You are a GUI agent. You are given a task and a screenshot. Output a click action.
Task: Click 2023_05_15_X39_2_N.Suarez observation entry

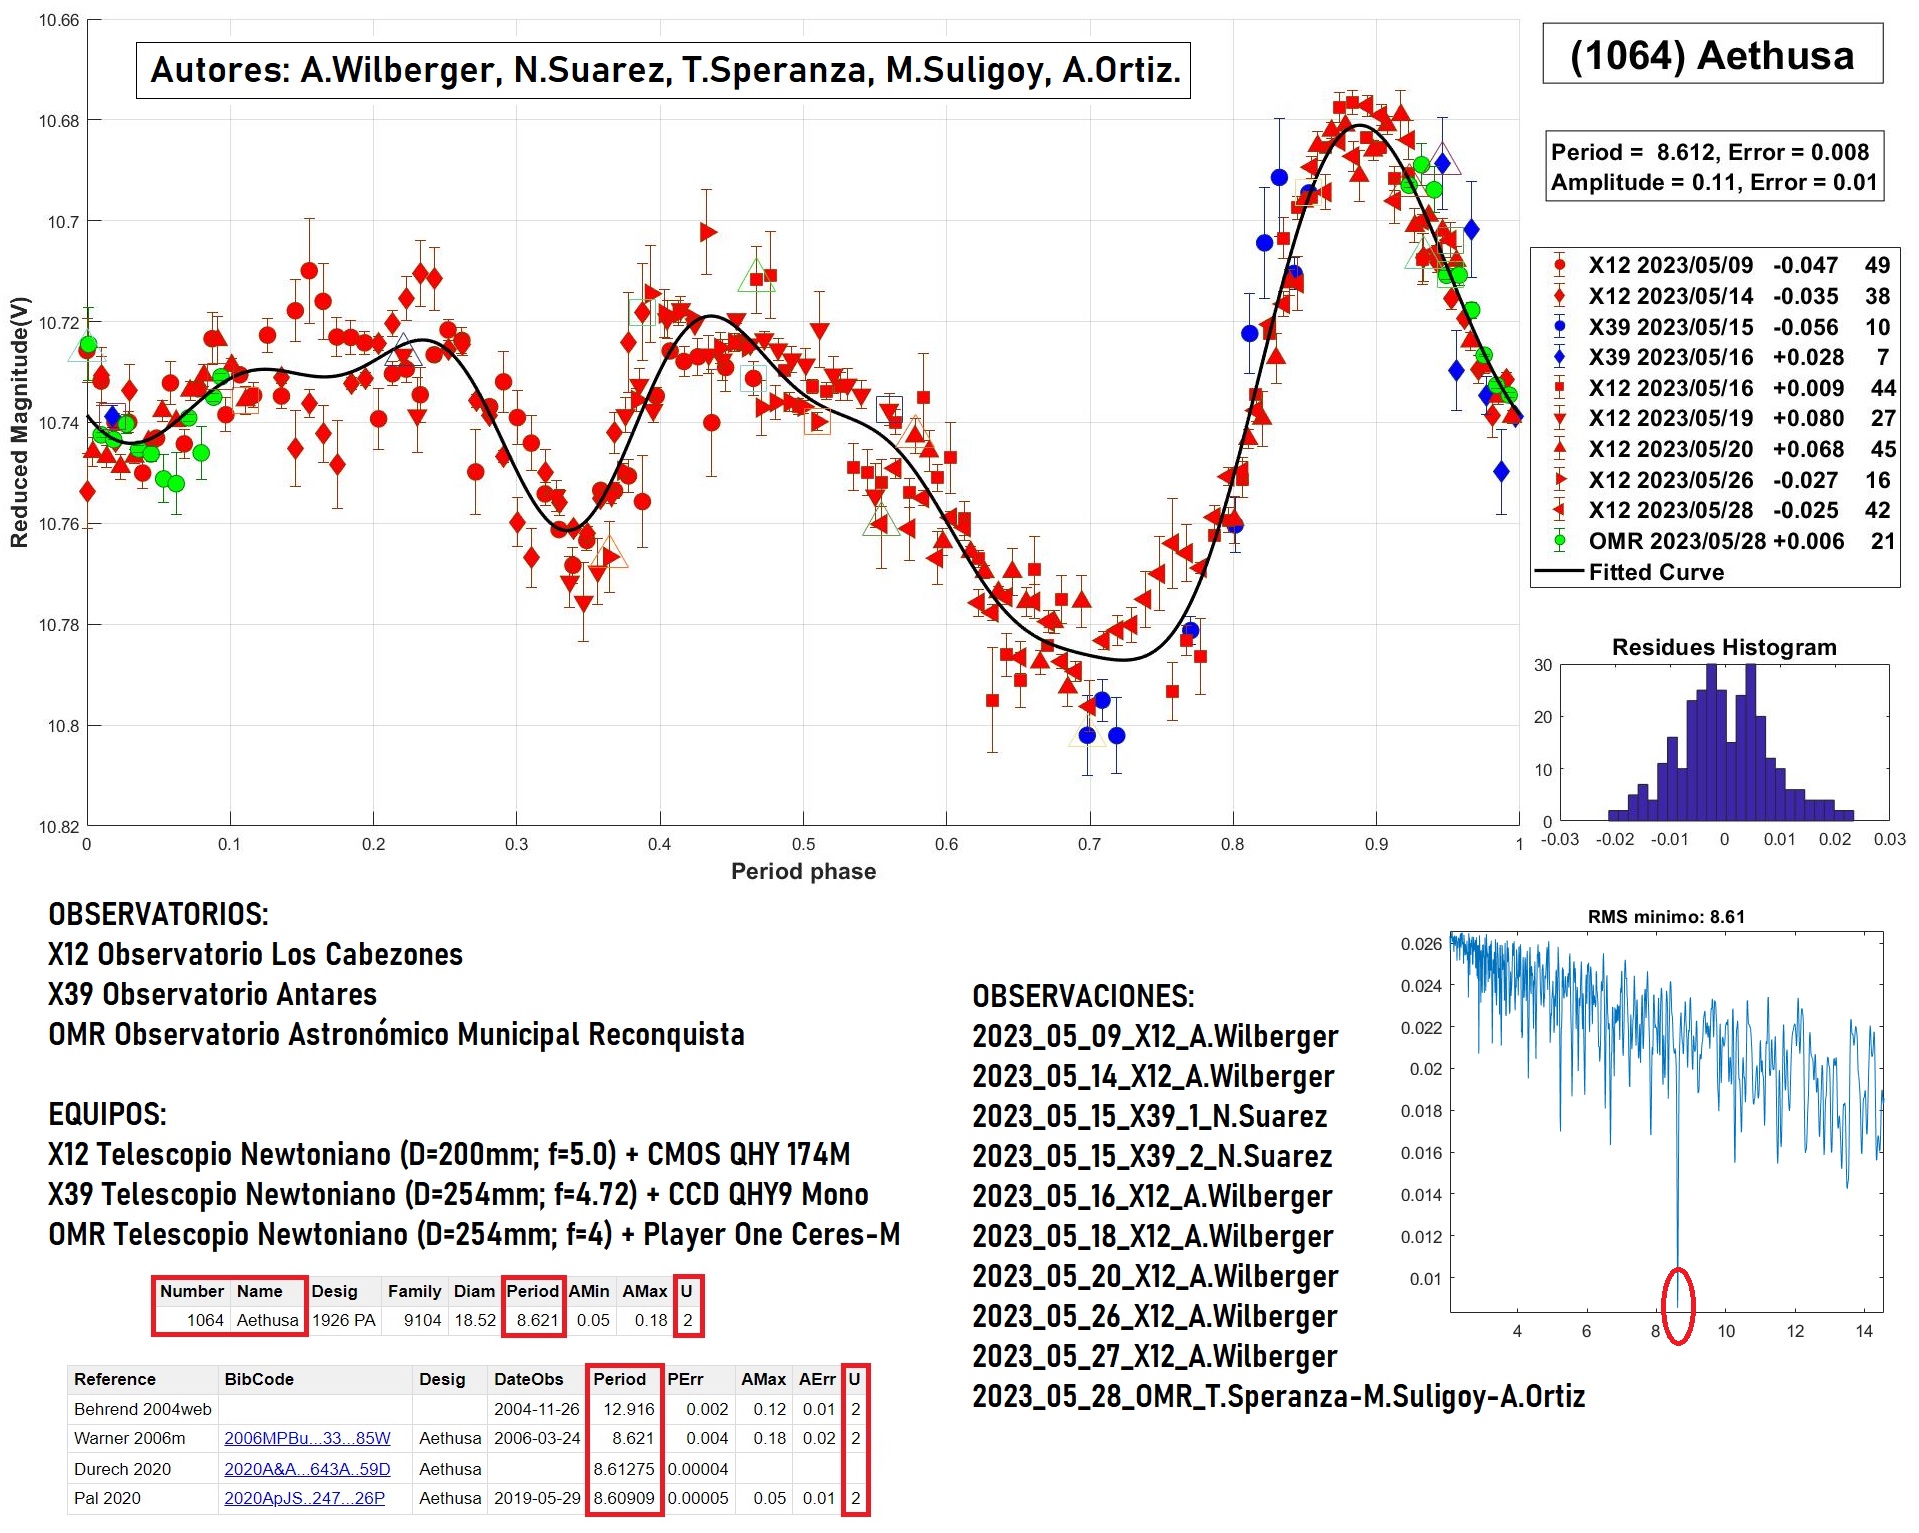pyautogui.click(x=1152, y=1156)
